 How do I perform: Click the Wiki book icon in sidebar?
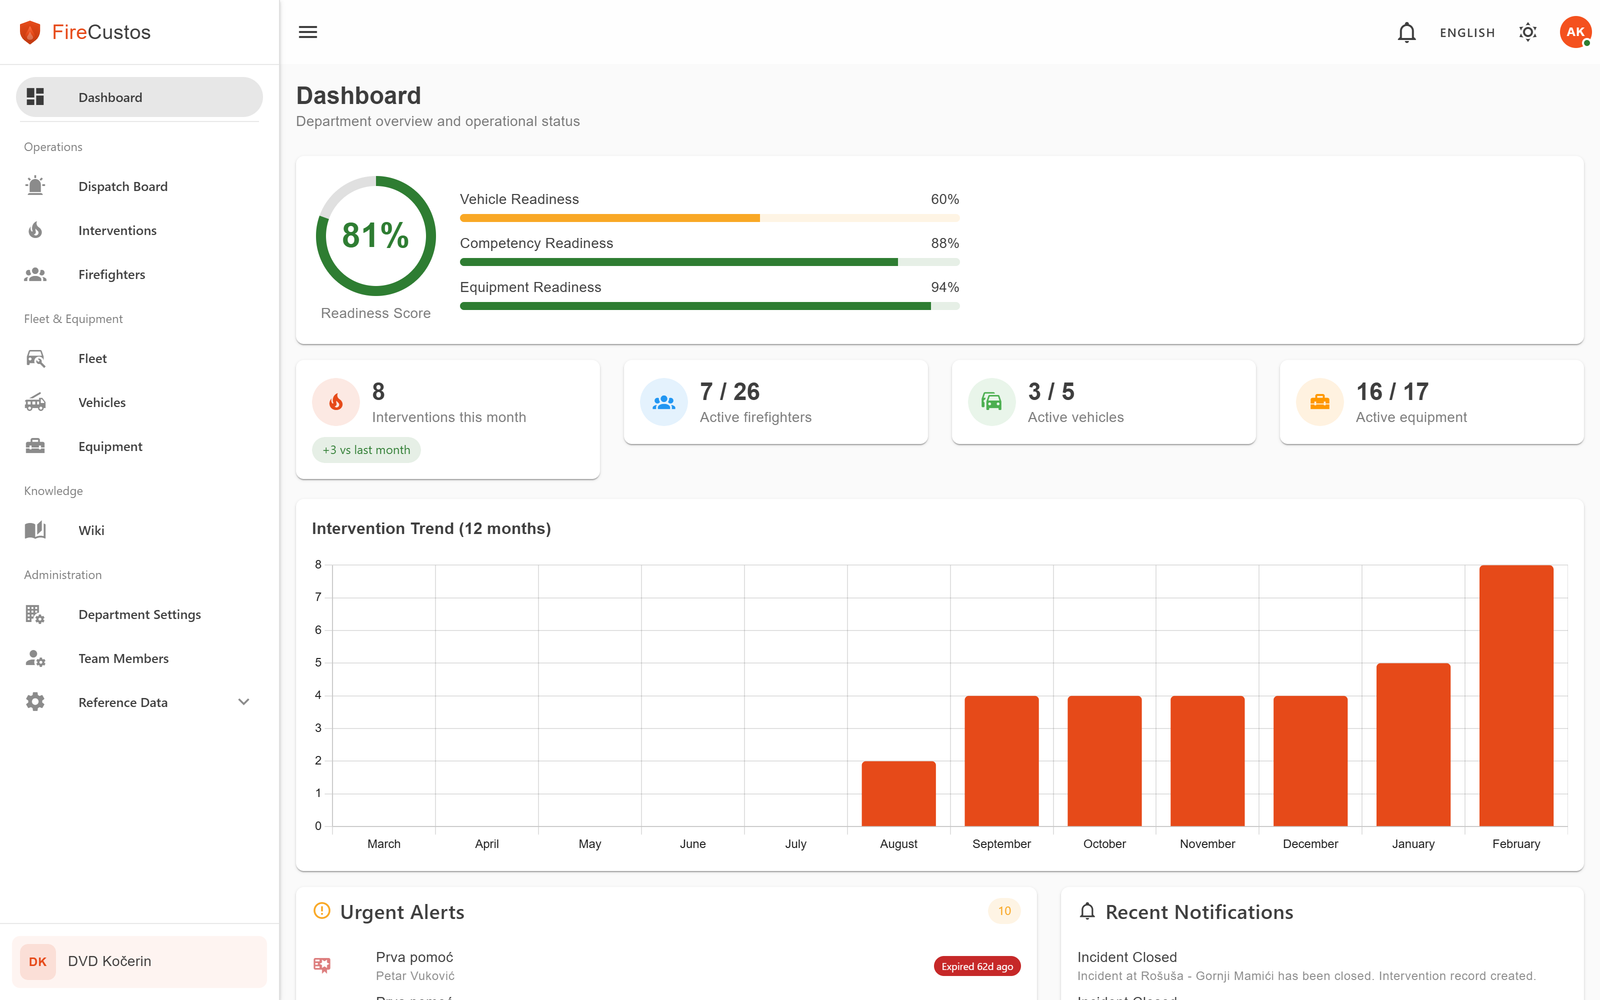(36, 531)
